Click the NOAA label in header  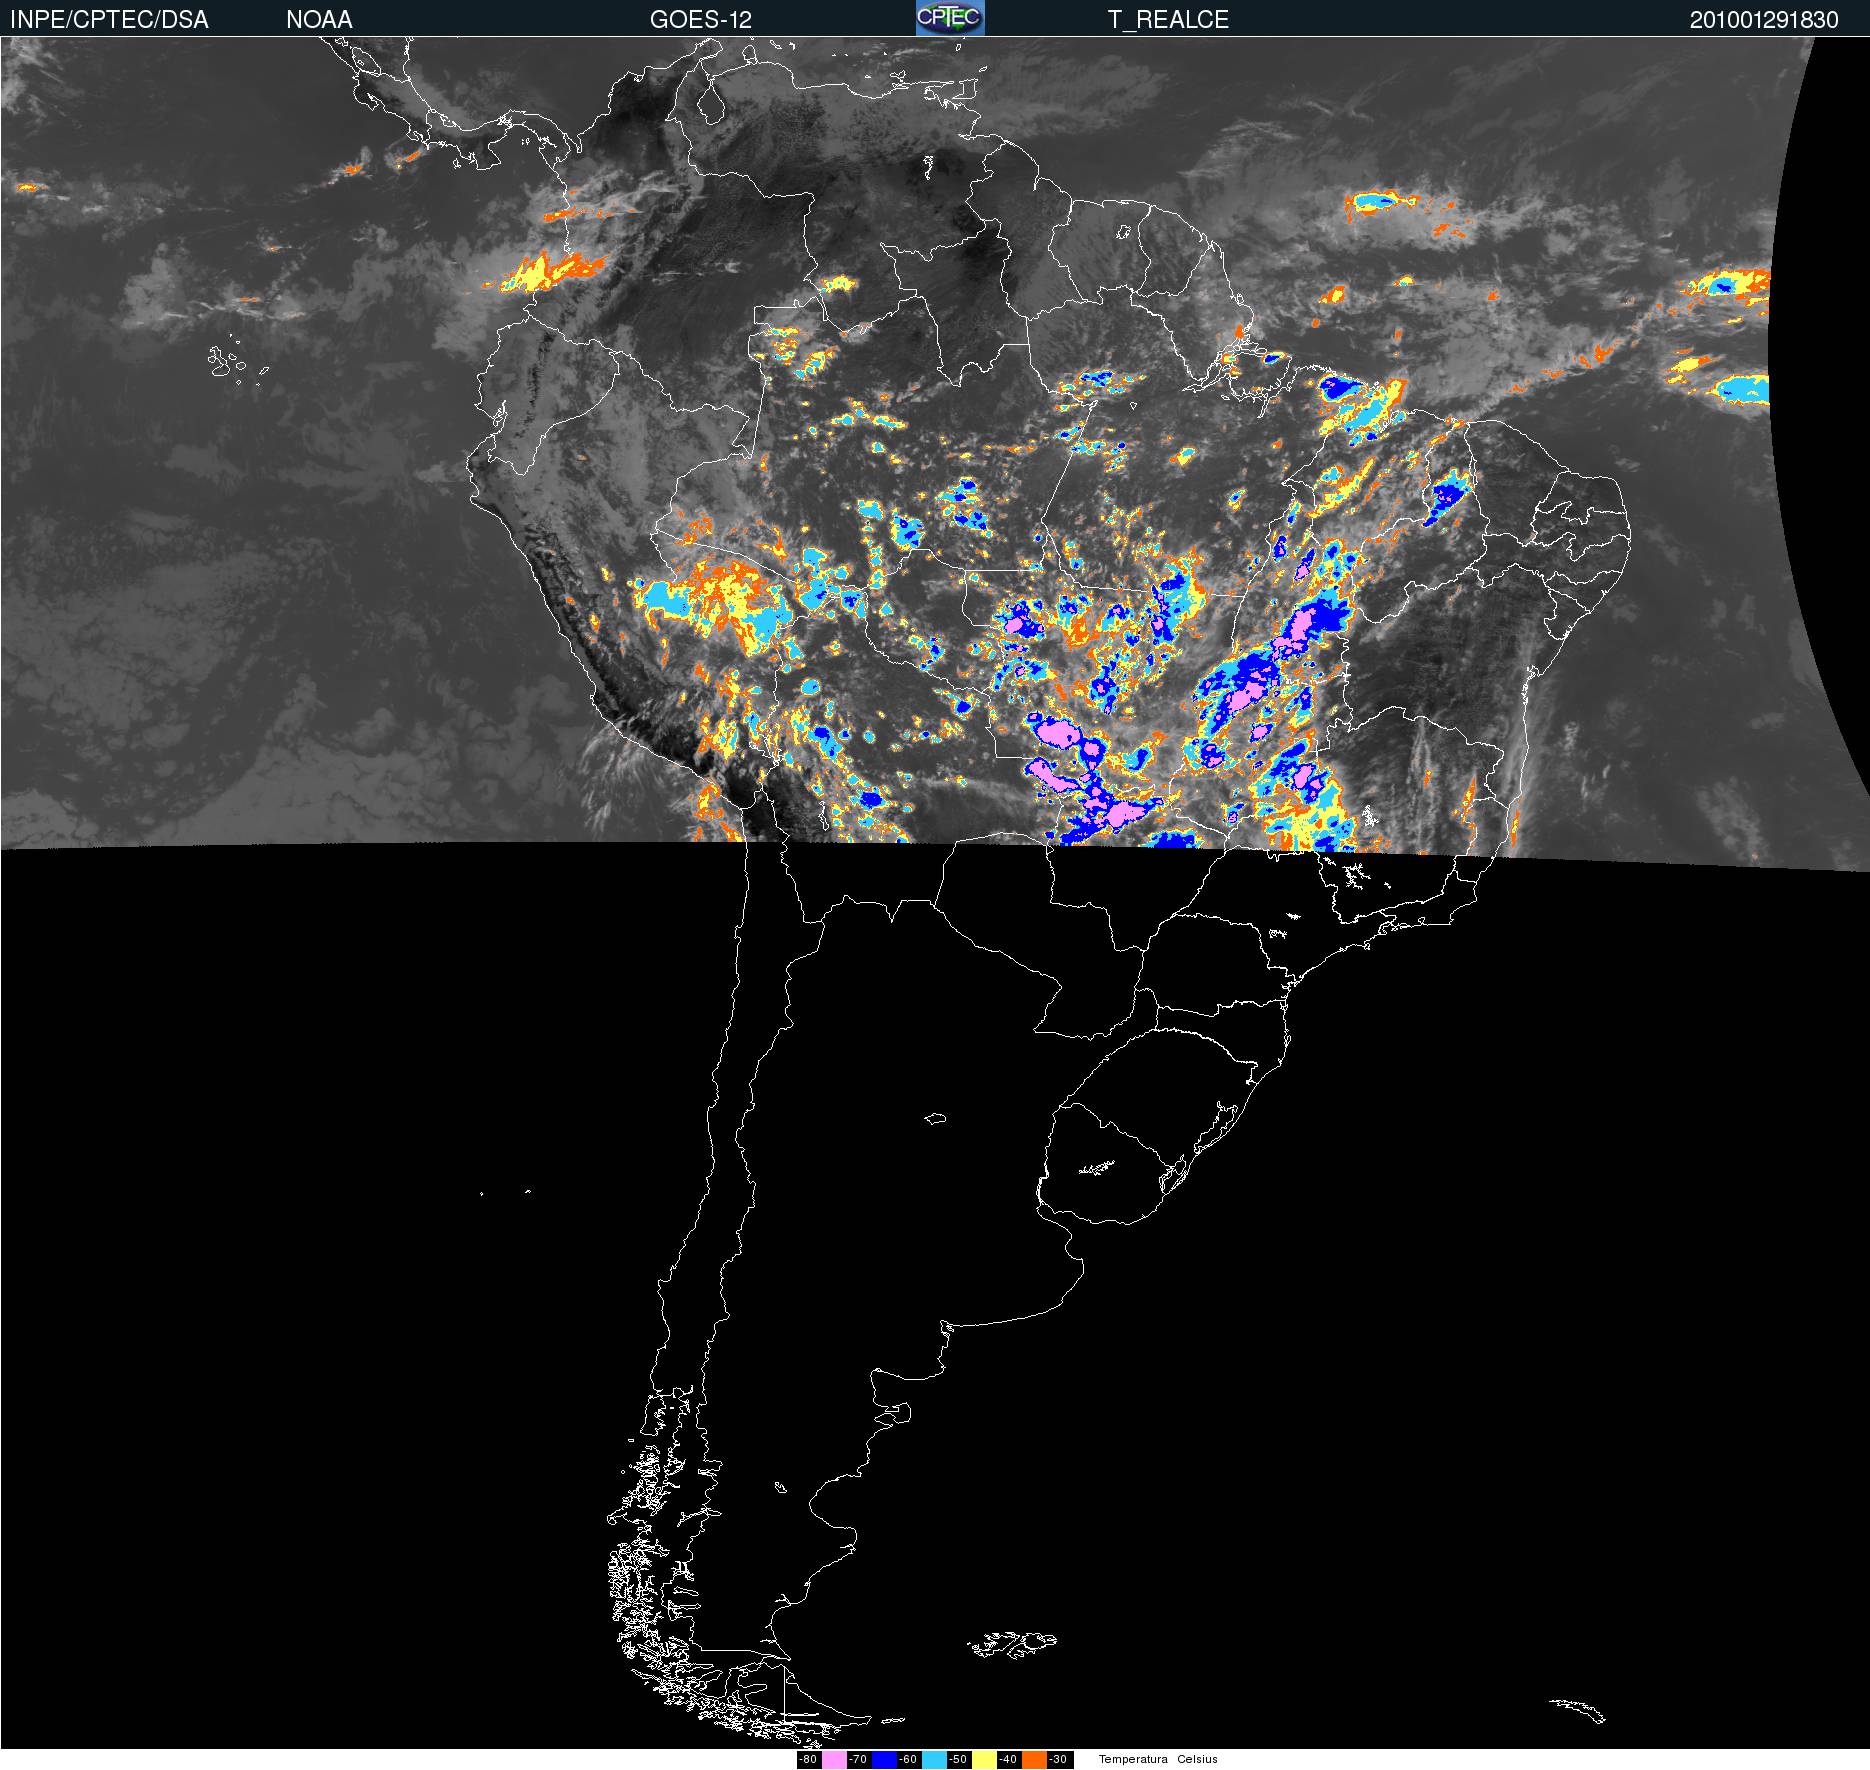pyautogui.click(x=319, y=19)
